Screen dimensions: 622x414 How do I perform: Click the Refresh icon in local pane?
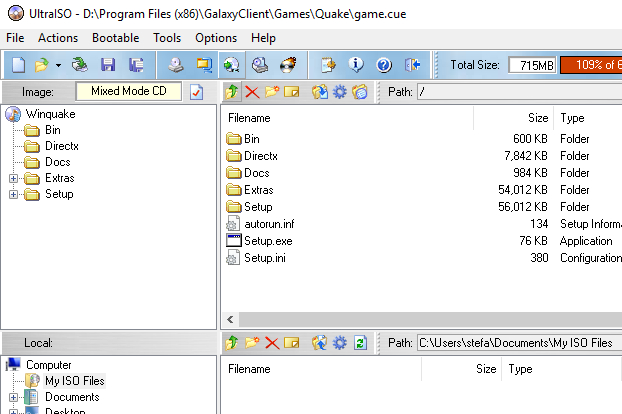(360, 343)
